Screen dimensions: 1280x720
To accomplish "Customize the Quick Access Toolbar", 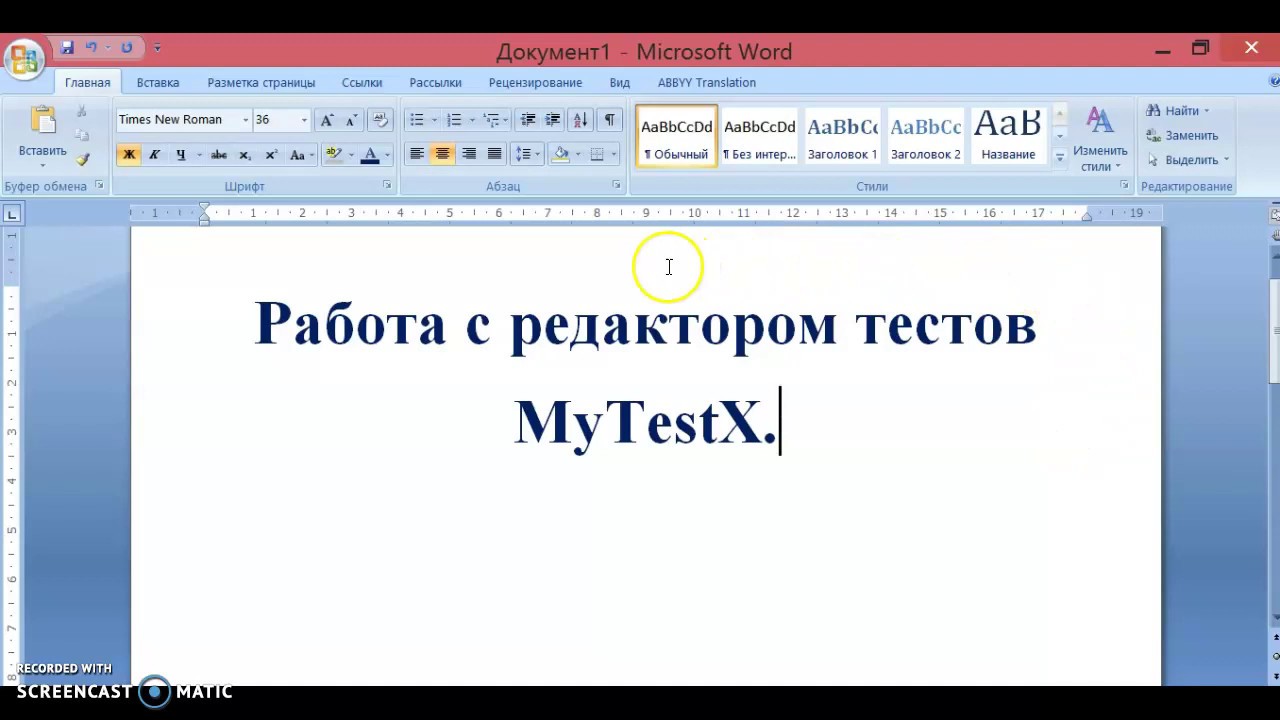I will [x=157, y=48].
